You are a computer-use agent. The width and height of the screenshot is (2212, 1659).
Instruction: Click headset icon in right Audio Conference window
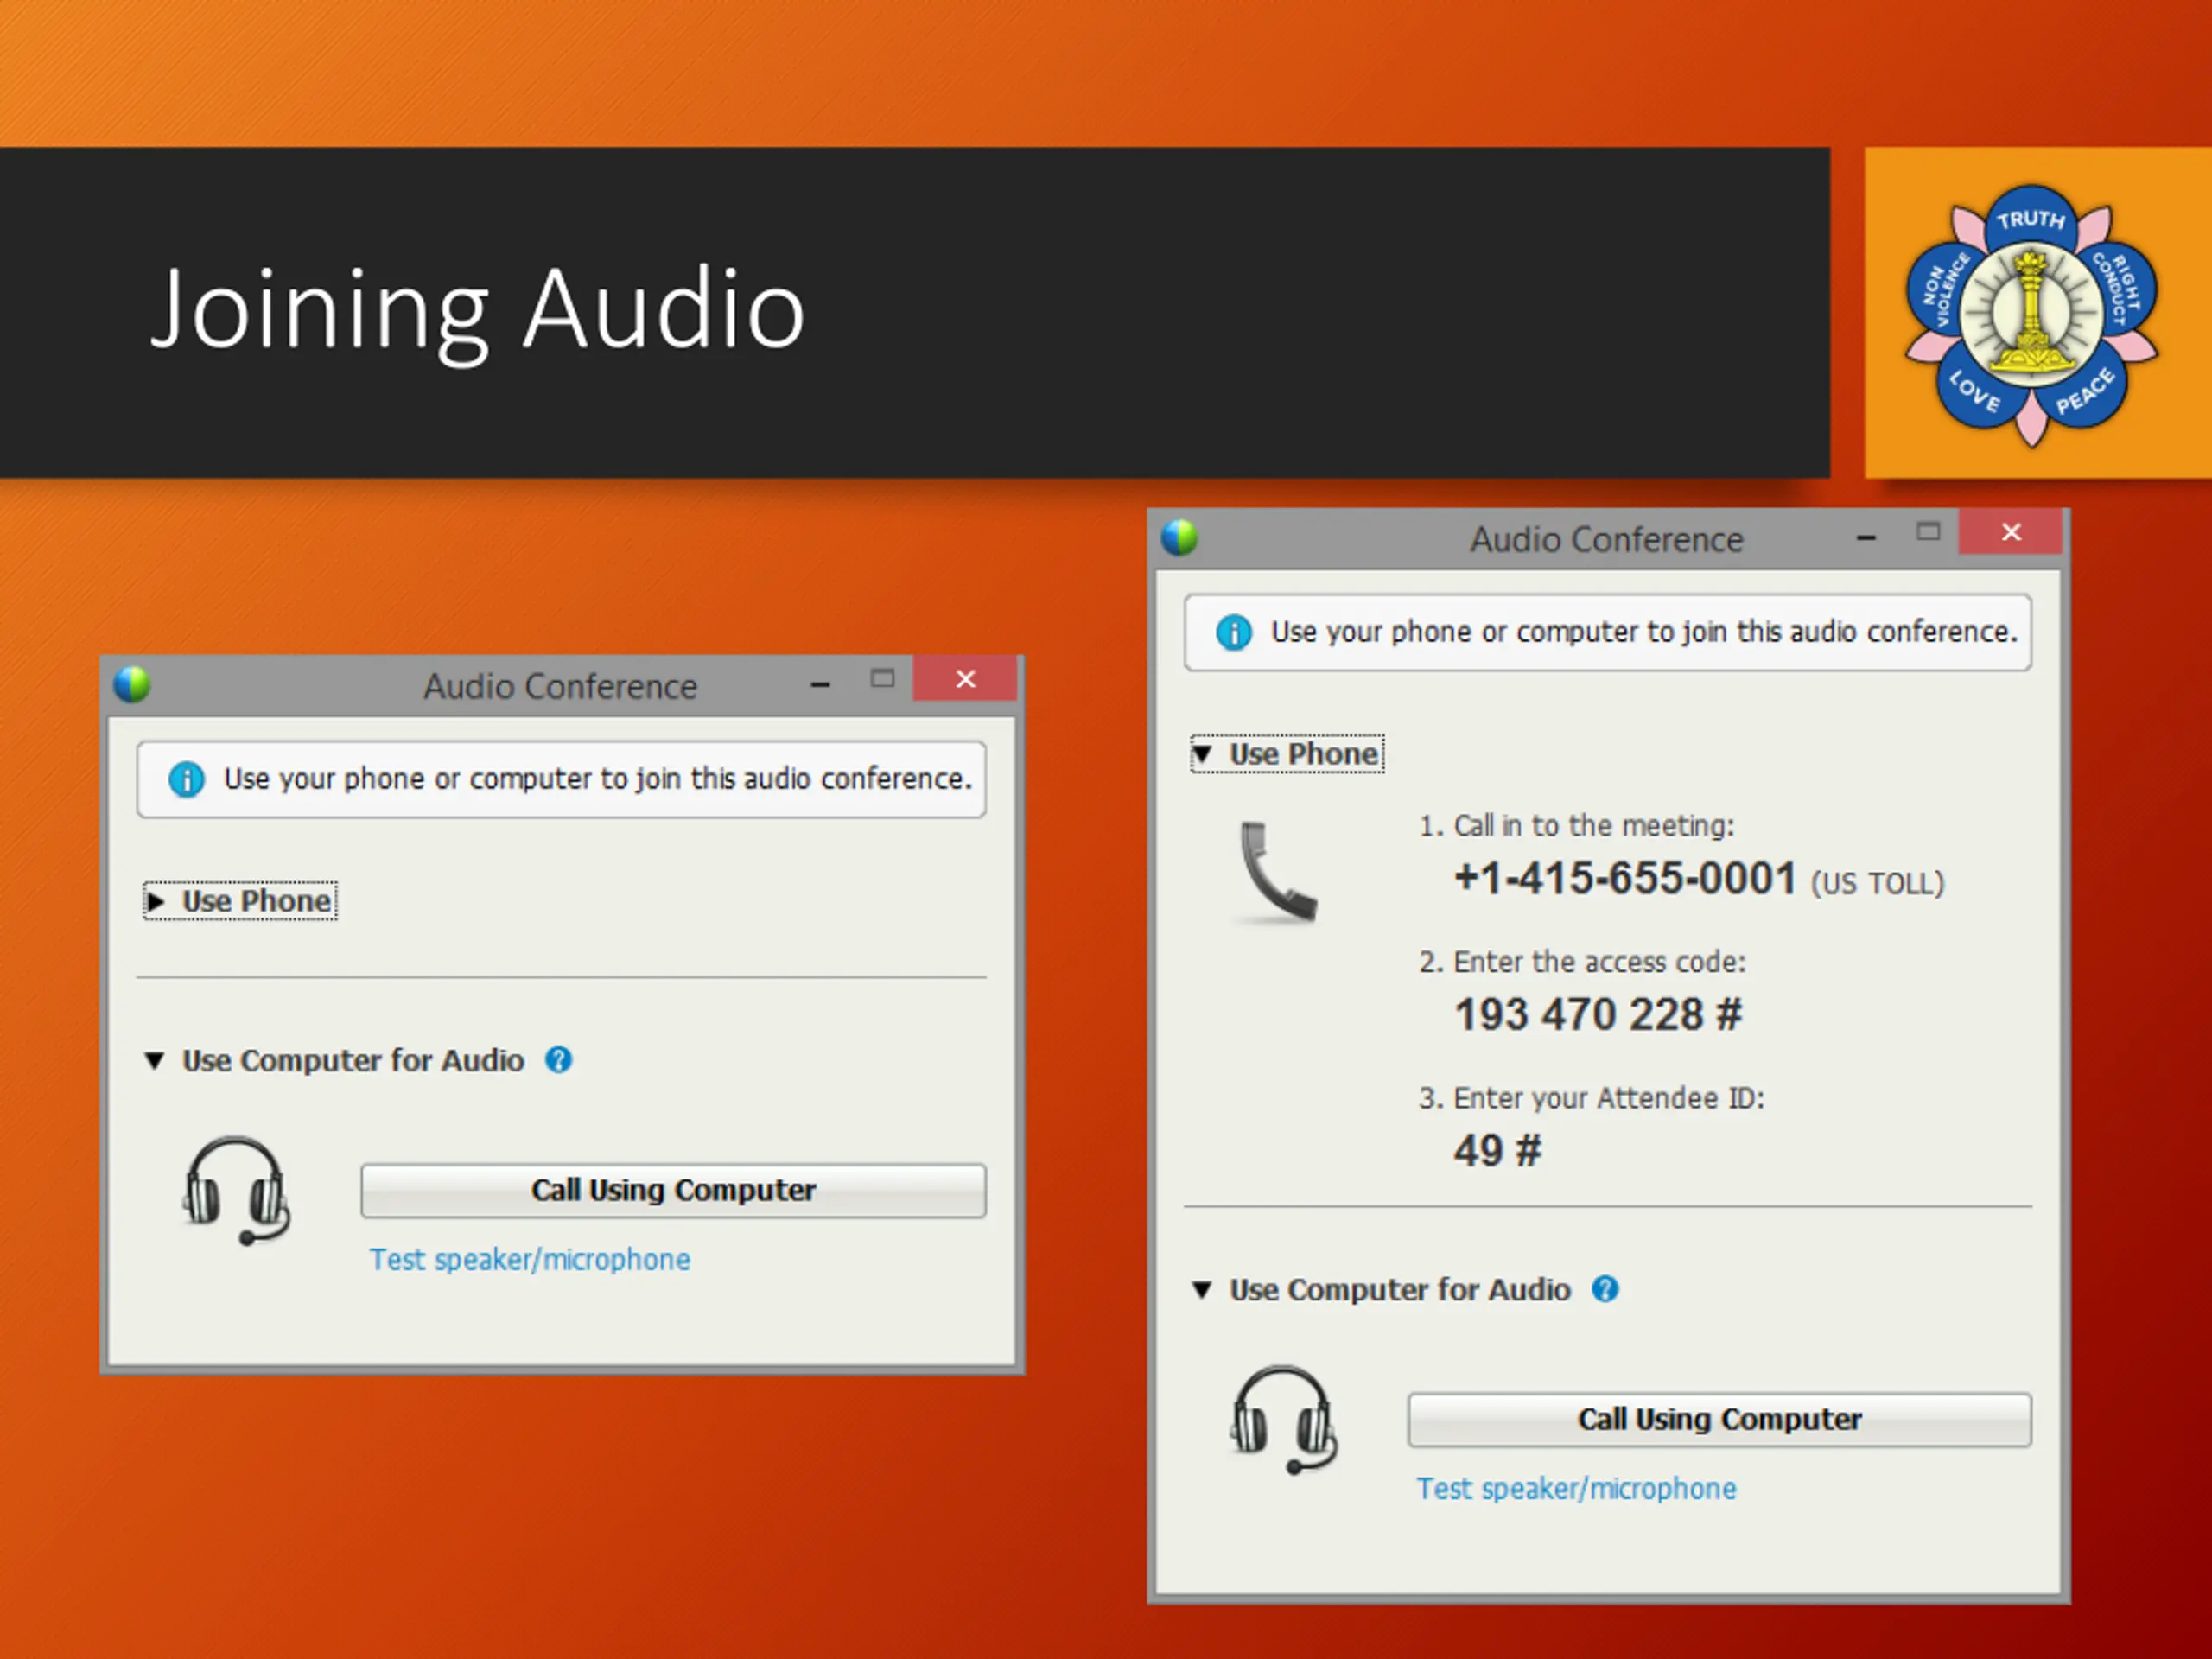tap(1284, 1419)
